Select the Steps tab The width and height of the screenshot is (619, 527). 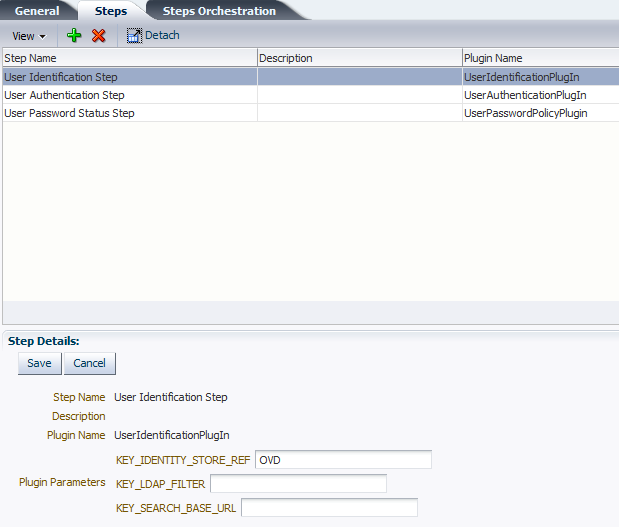tap(111, 11)
